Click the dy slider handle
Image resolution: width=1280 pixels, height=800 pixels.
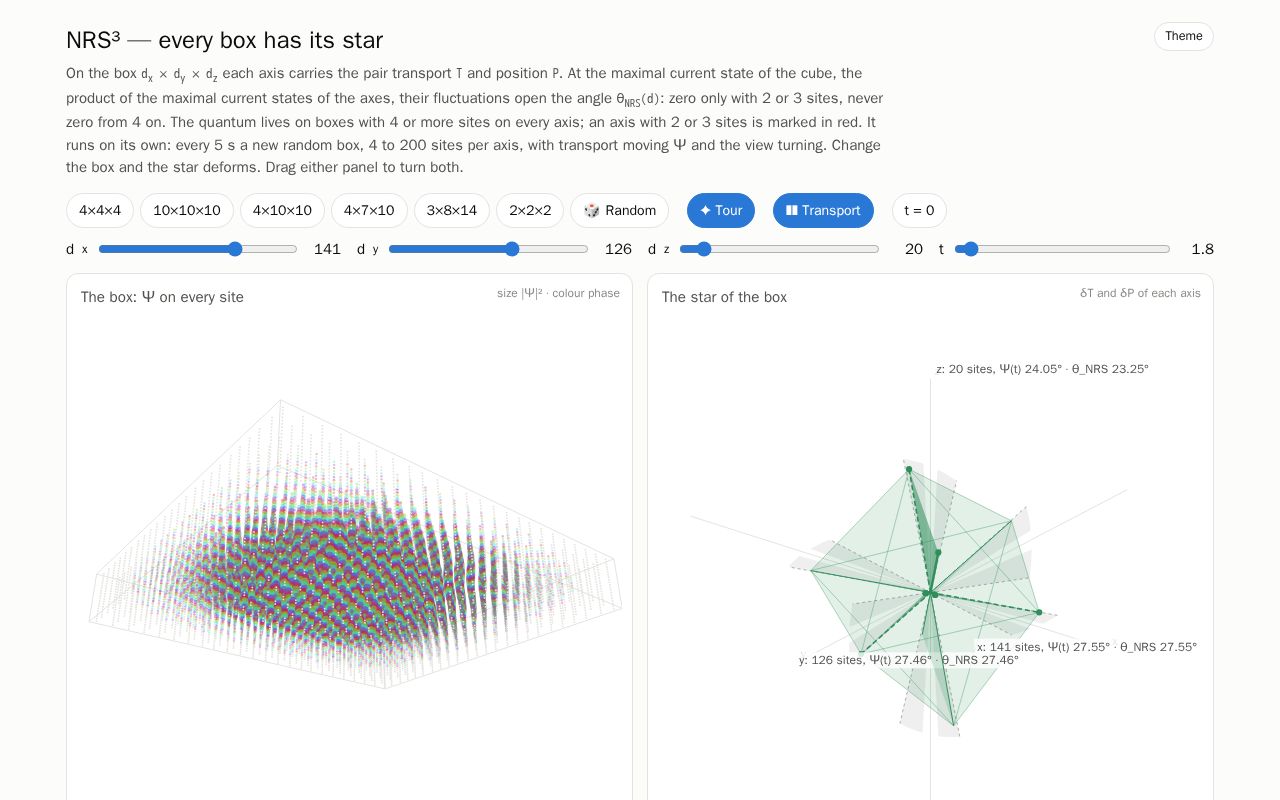point(512,249)
